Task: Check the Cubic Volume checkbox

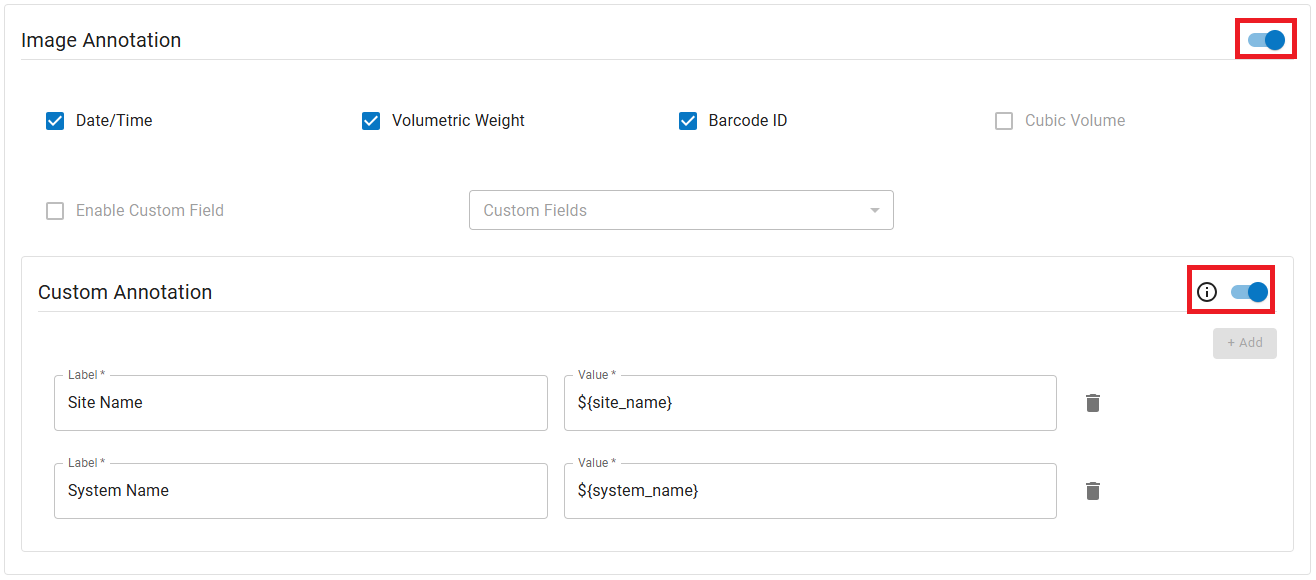Action: [x=1004, y=121]
